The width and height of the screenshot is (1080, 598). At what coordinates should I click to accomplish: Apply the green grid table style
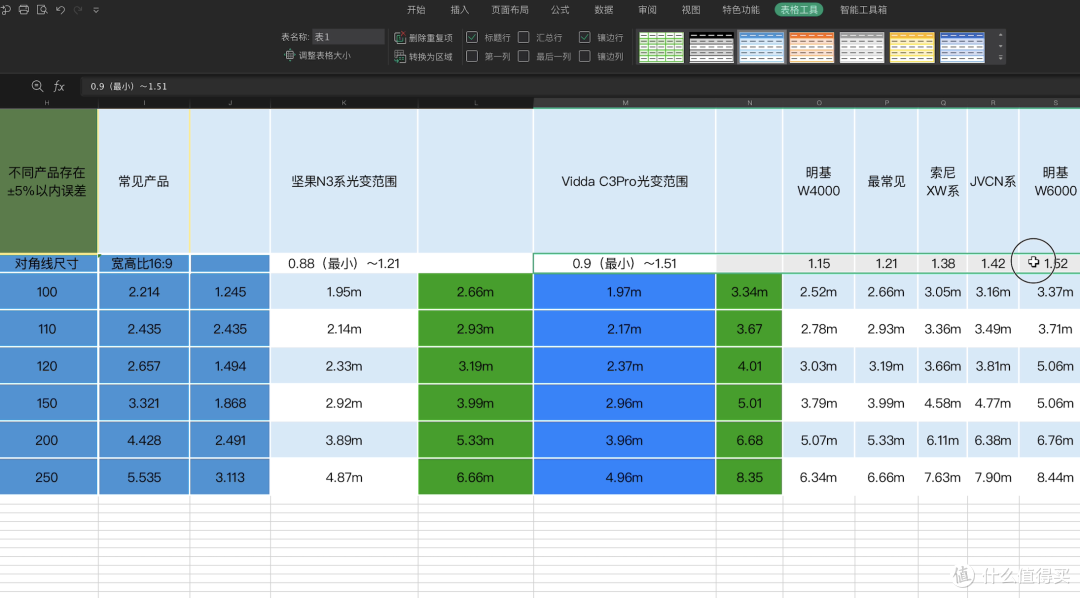coord(661,48)
